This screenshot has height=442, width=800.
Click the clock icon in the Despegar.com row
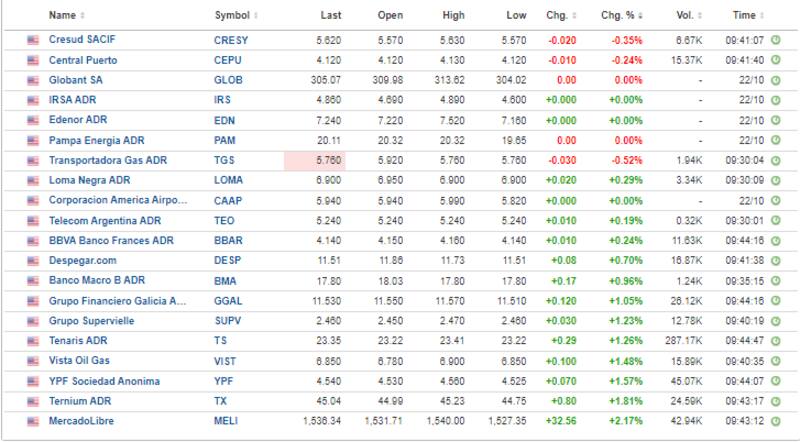[x=776, y=261]
